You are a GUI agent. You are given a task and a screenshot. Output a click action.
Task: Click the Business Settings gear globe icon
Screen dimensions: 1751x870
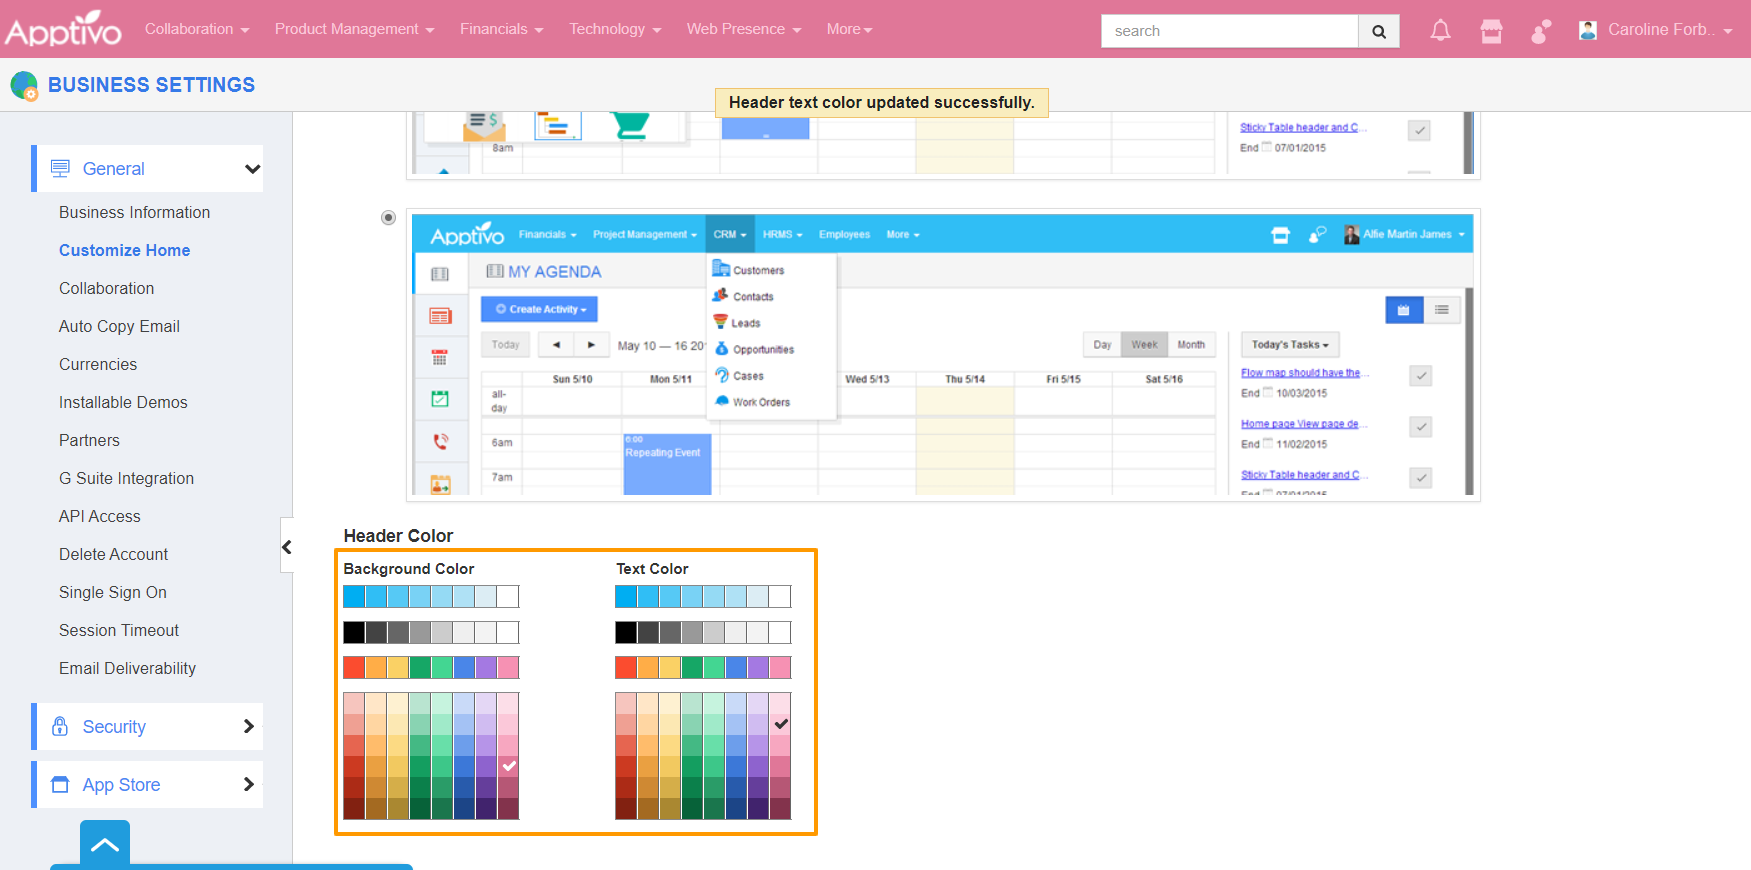point(24,86)
